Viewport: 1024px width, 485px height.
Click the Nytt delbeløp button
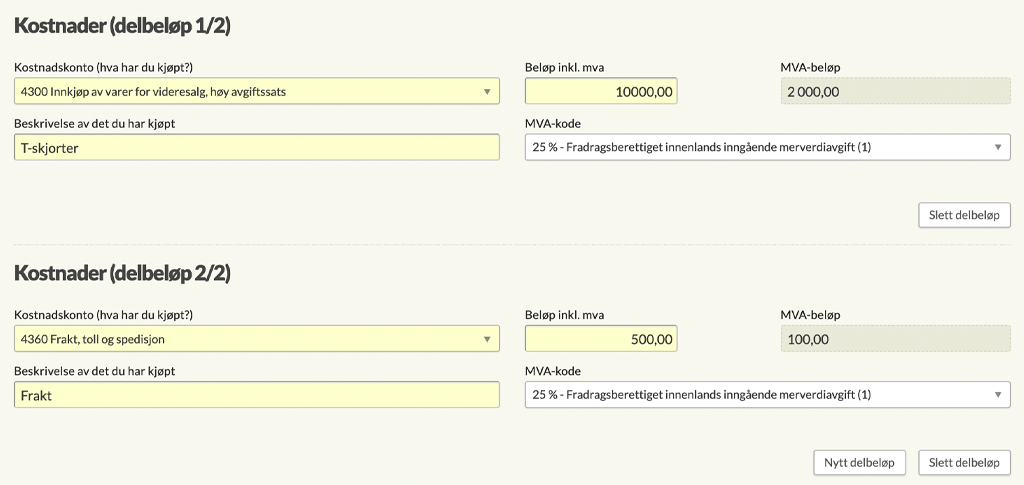point(859,463)
